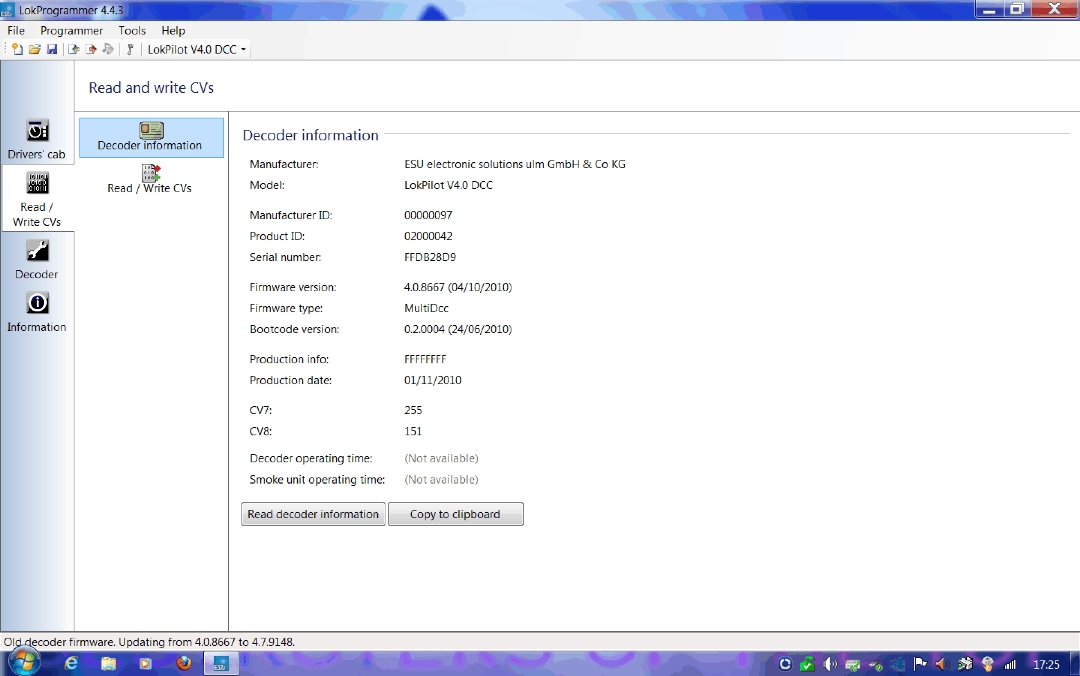Image resolution: width=1080 pixels, height=676 pixels.
Task: Save the project using the floppy disk icon
Action: pyautogui.click(x=52, y=50)
